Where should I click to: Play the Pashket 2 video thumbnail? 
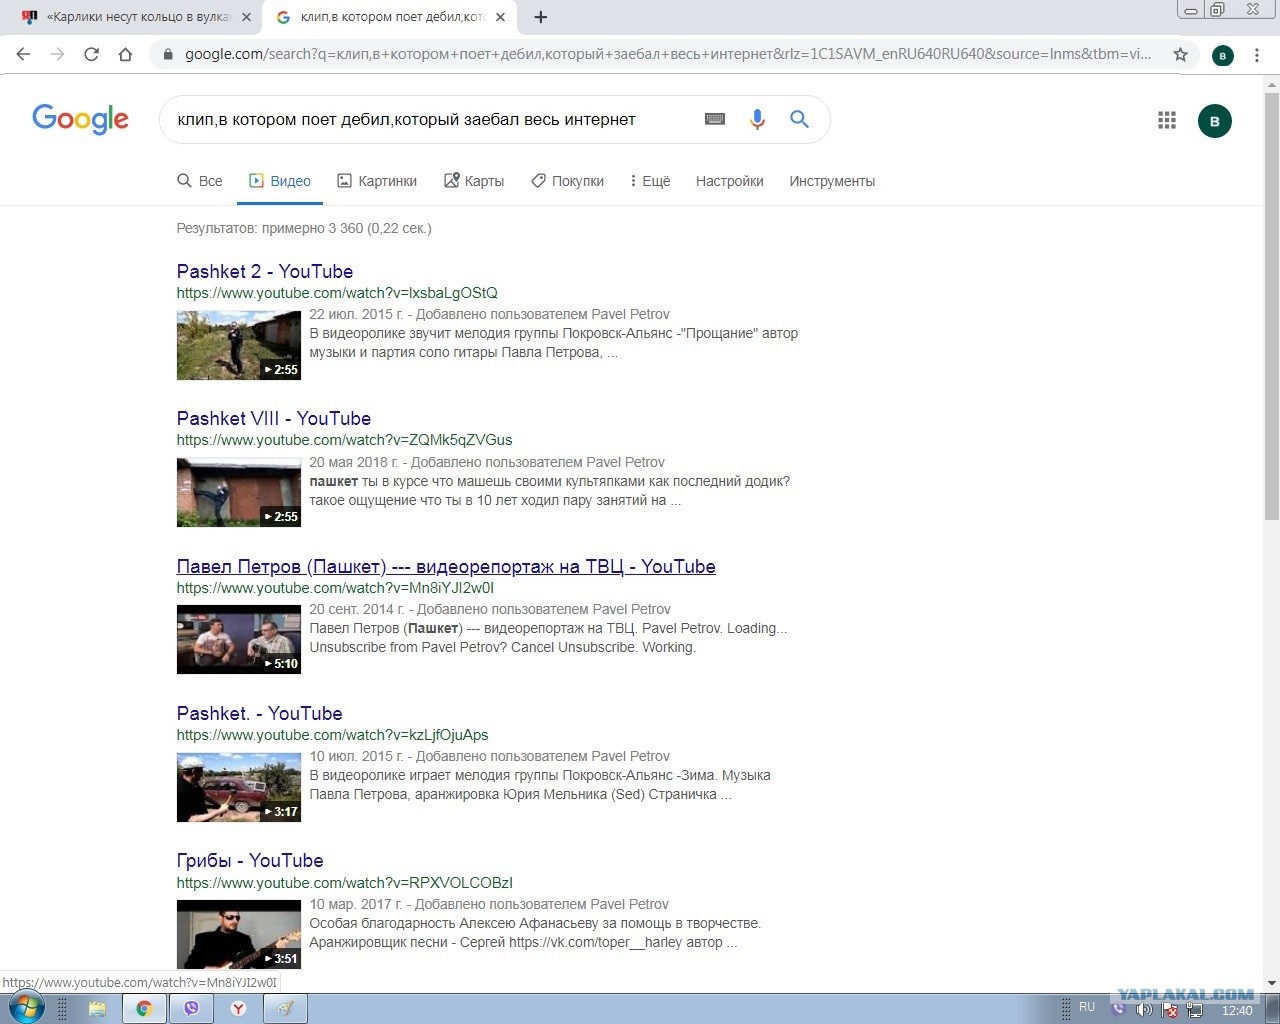click(x=239, y=345)
